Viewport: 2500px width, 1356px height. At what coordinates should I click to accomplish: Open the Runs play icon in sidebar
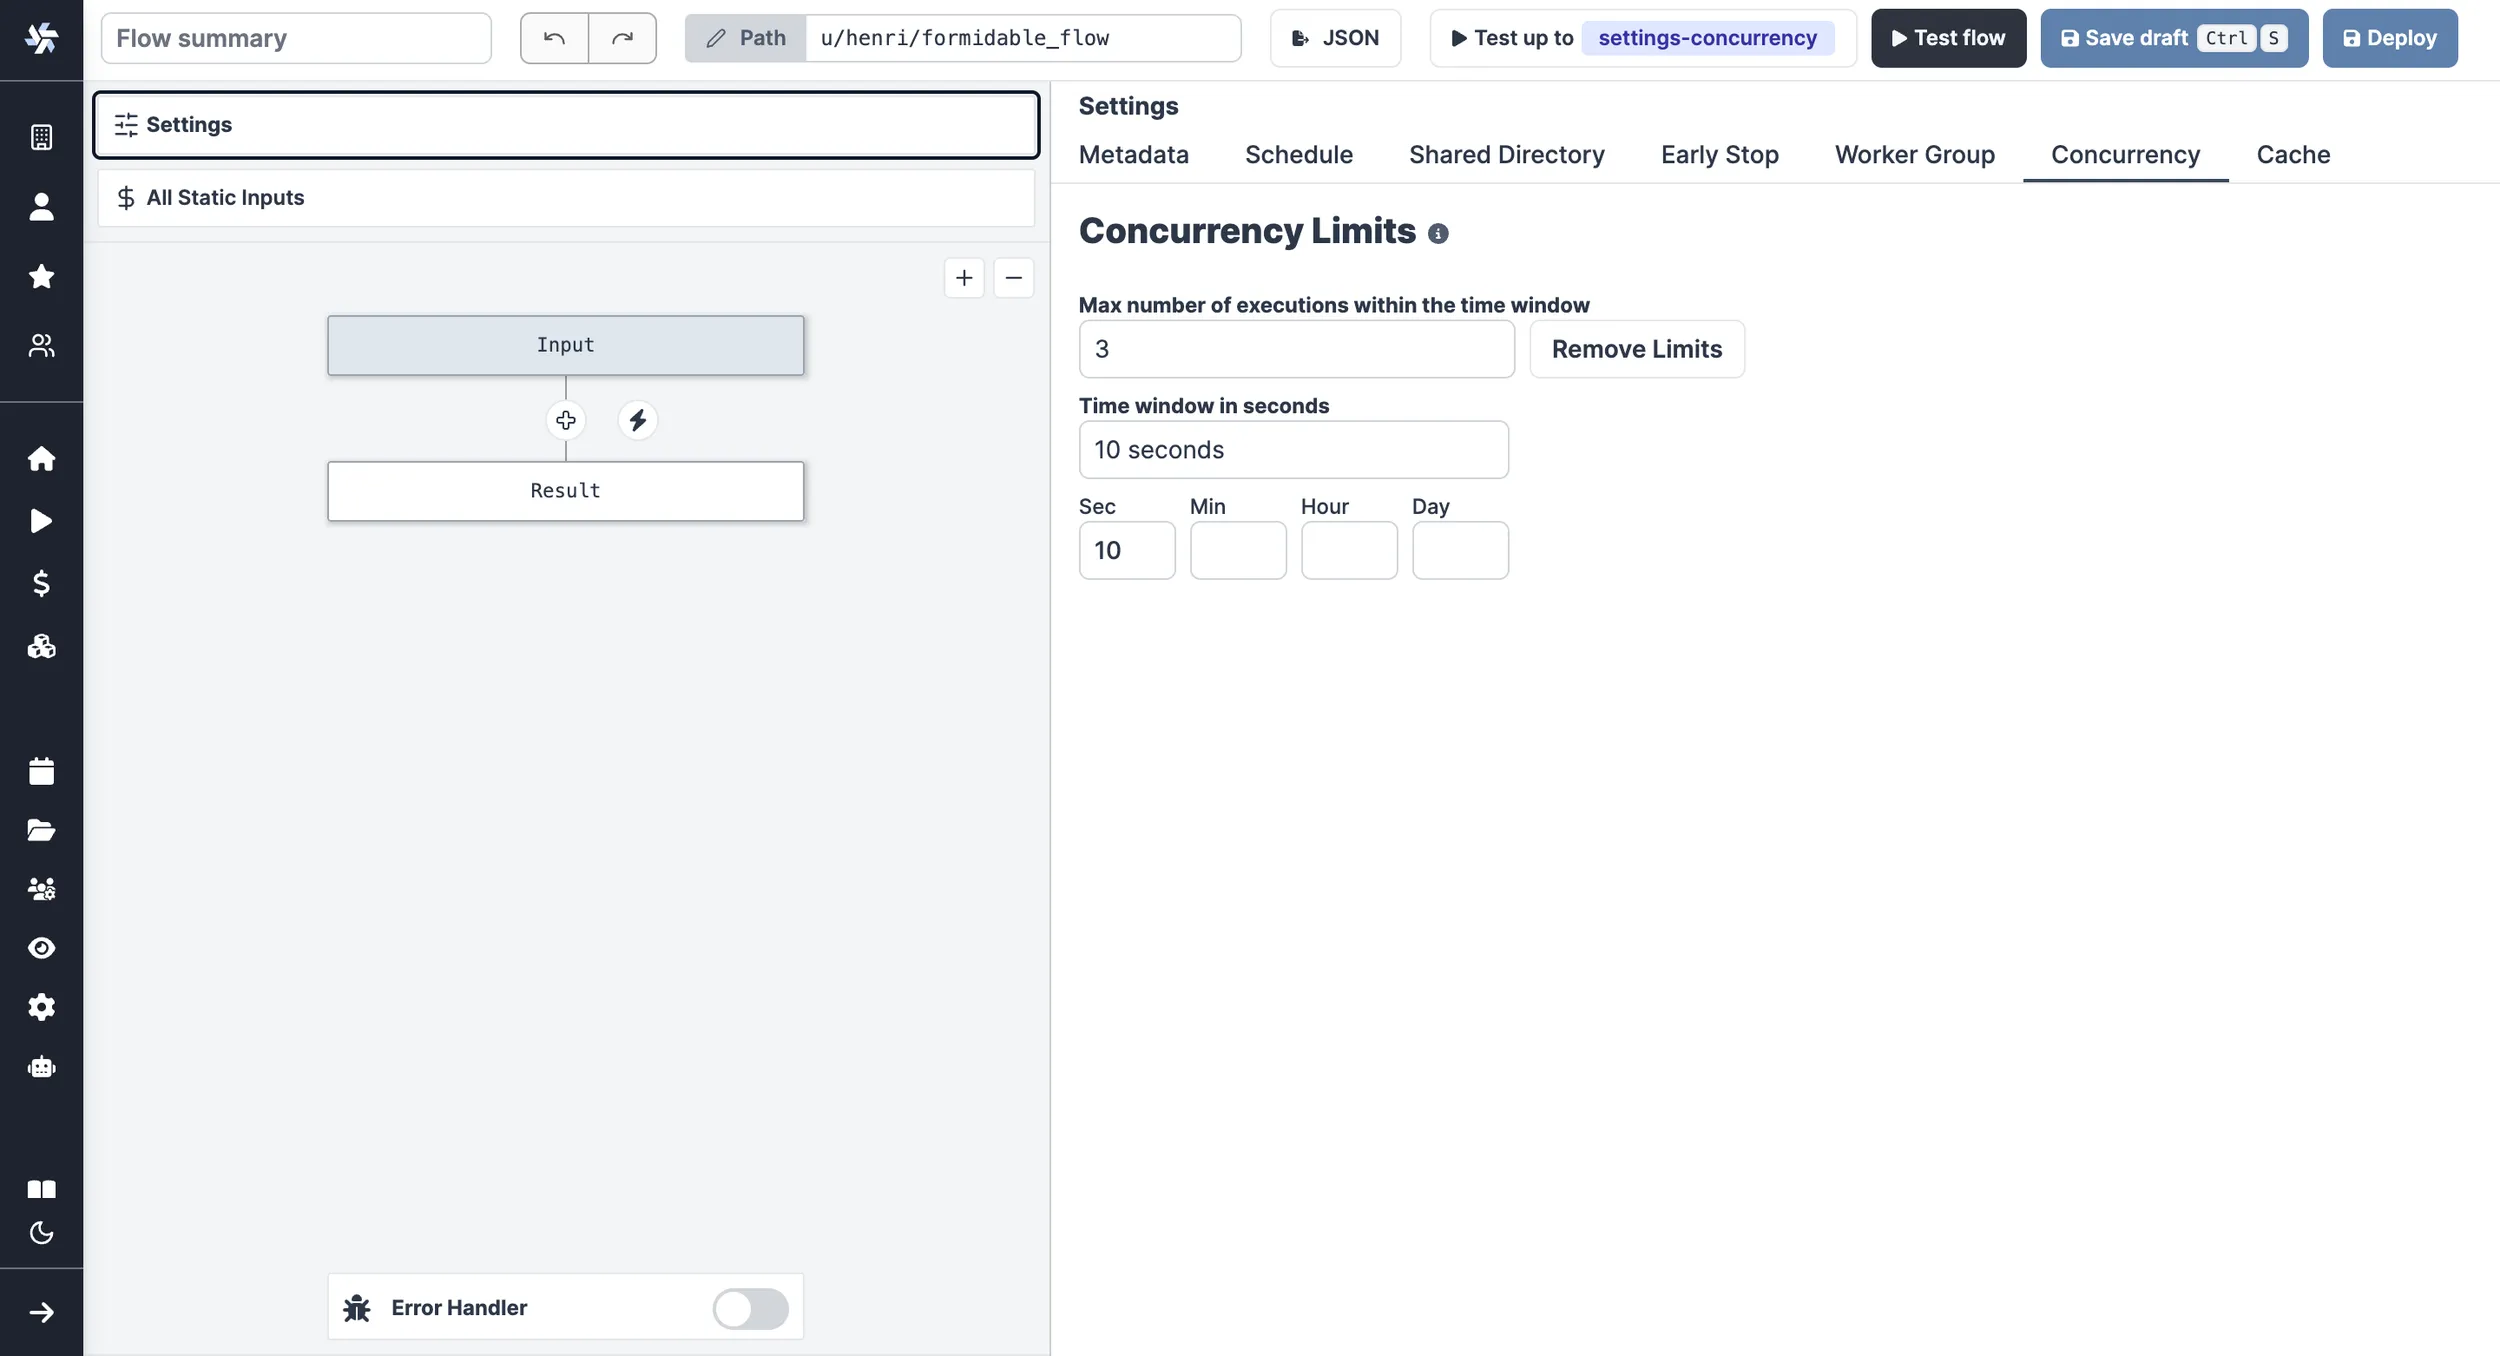pyautogui.click(x=41, y=521)
